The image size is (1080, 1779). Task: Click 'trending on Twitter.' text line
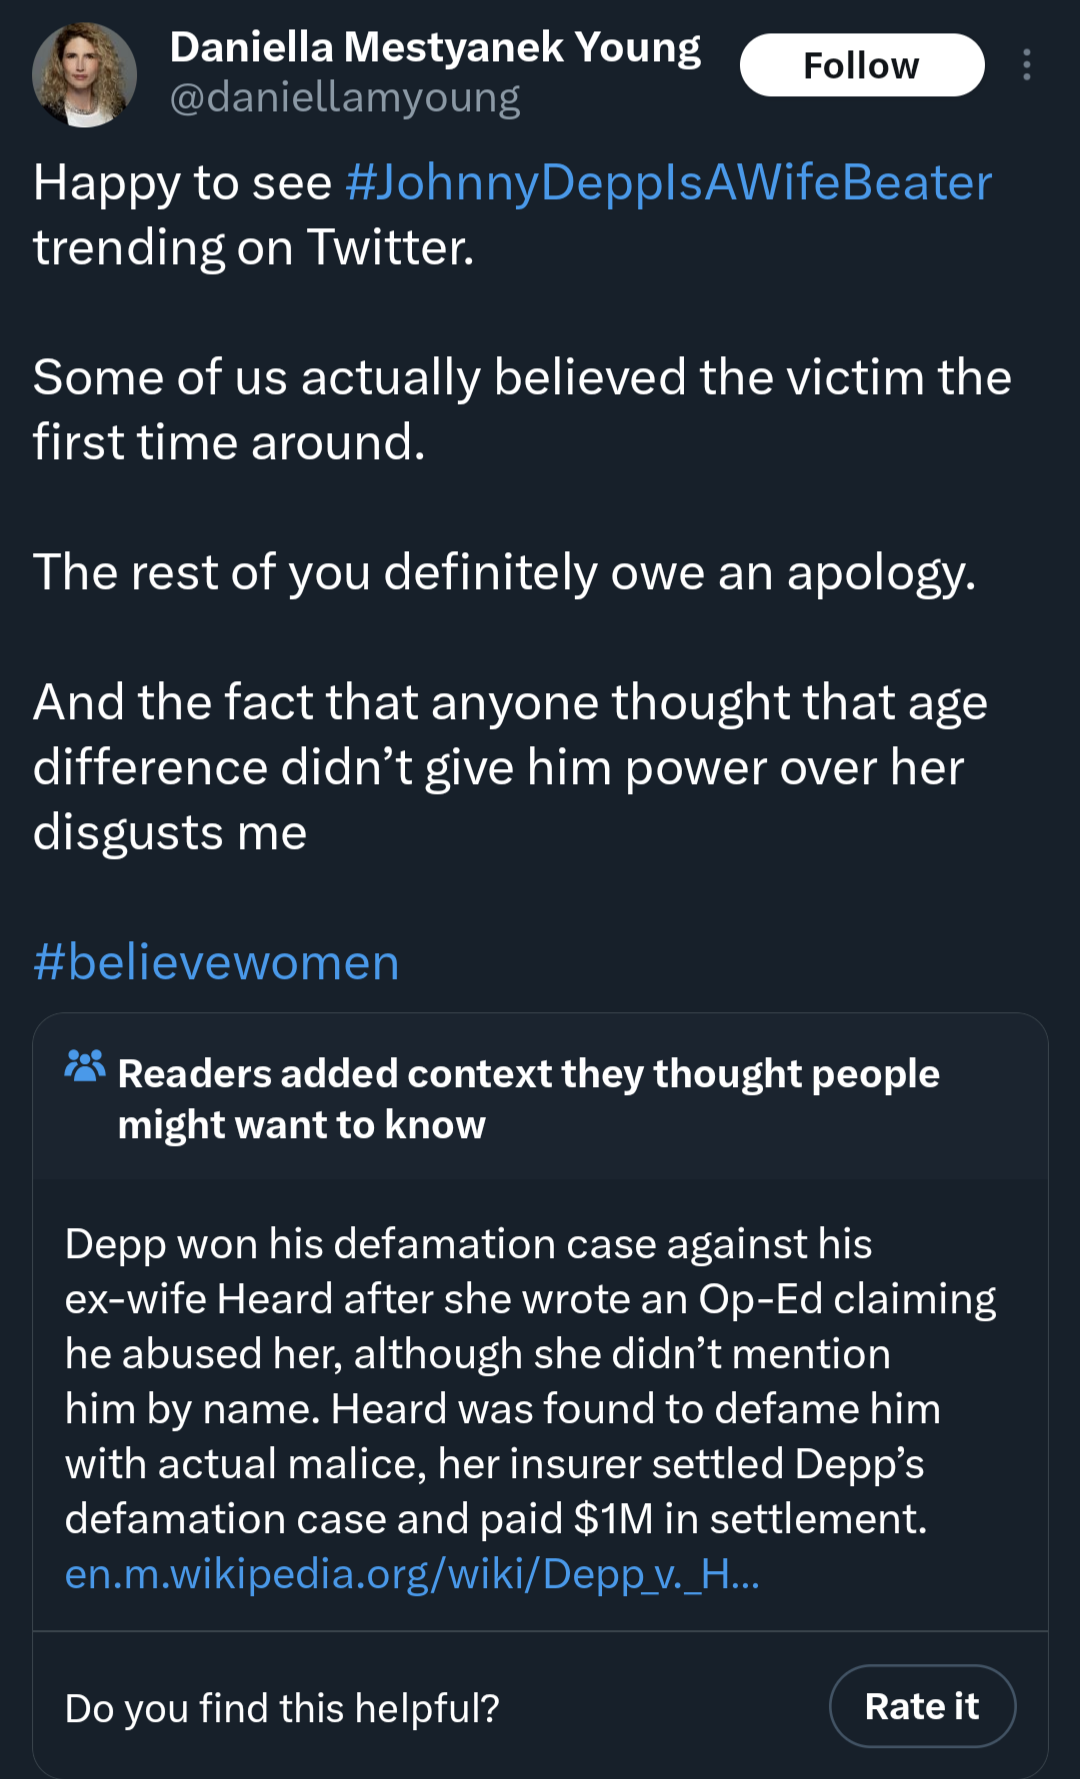254,248
